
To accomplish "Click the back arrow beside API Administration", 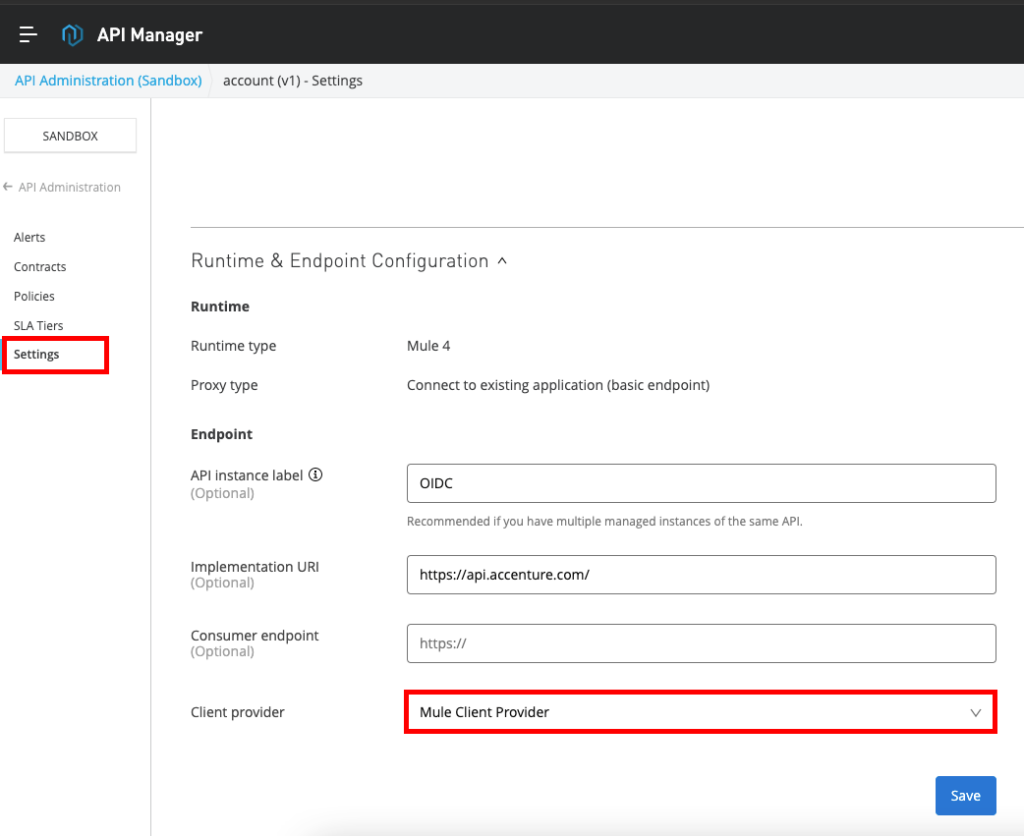I will coord(8,187).
